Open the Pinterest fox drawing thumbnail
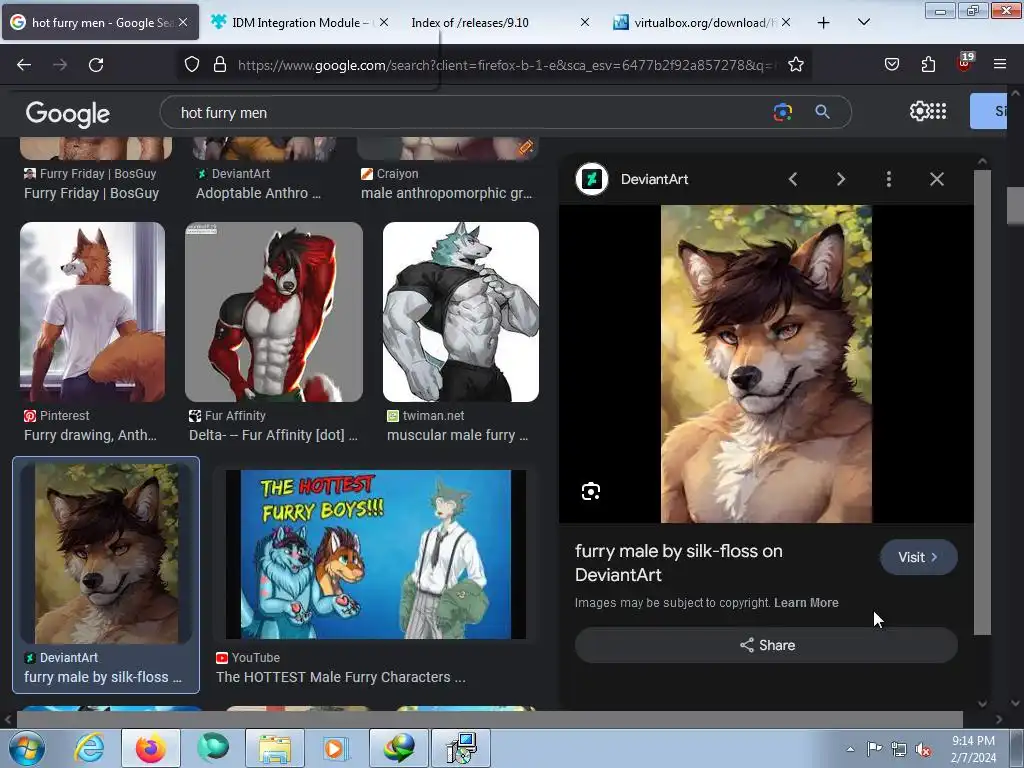1024x768 pixels. pyautogui.click(x=92, y=312)
